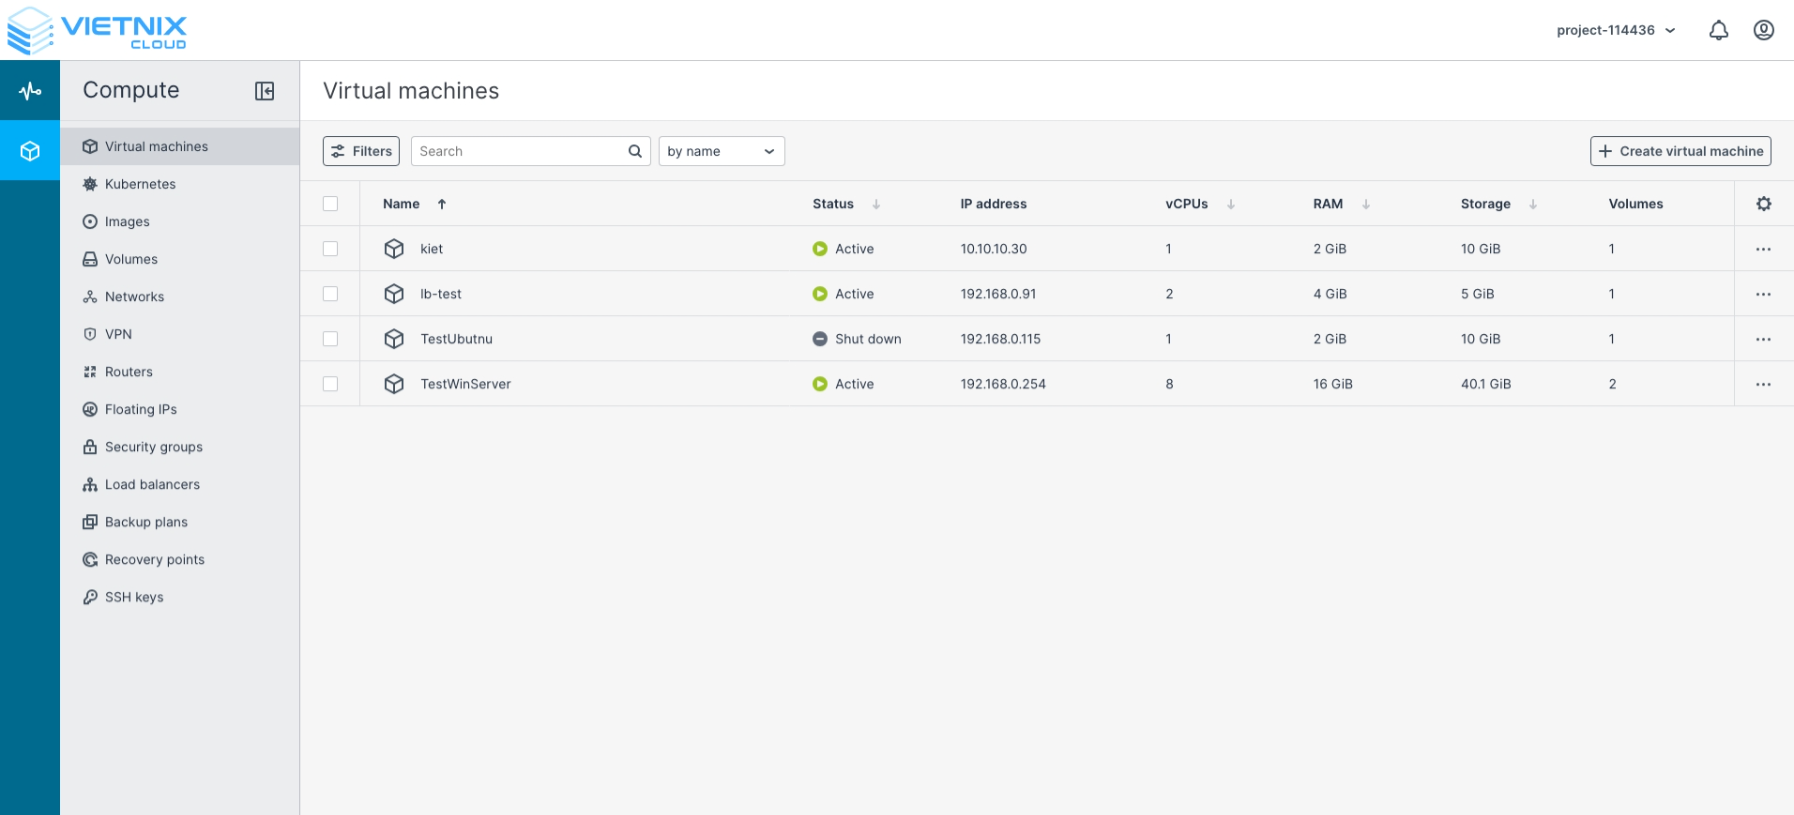Click the search magnifier icon
This screenshot has height=815, width=1794.
coord(635,151)
